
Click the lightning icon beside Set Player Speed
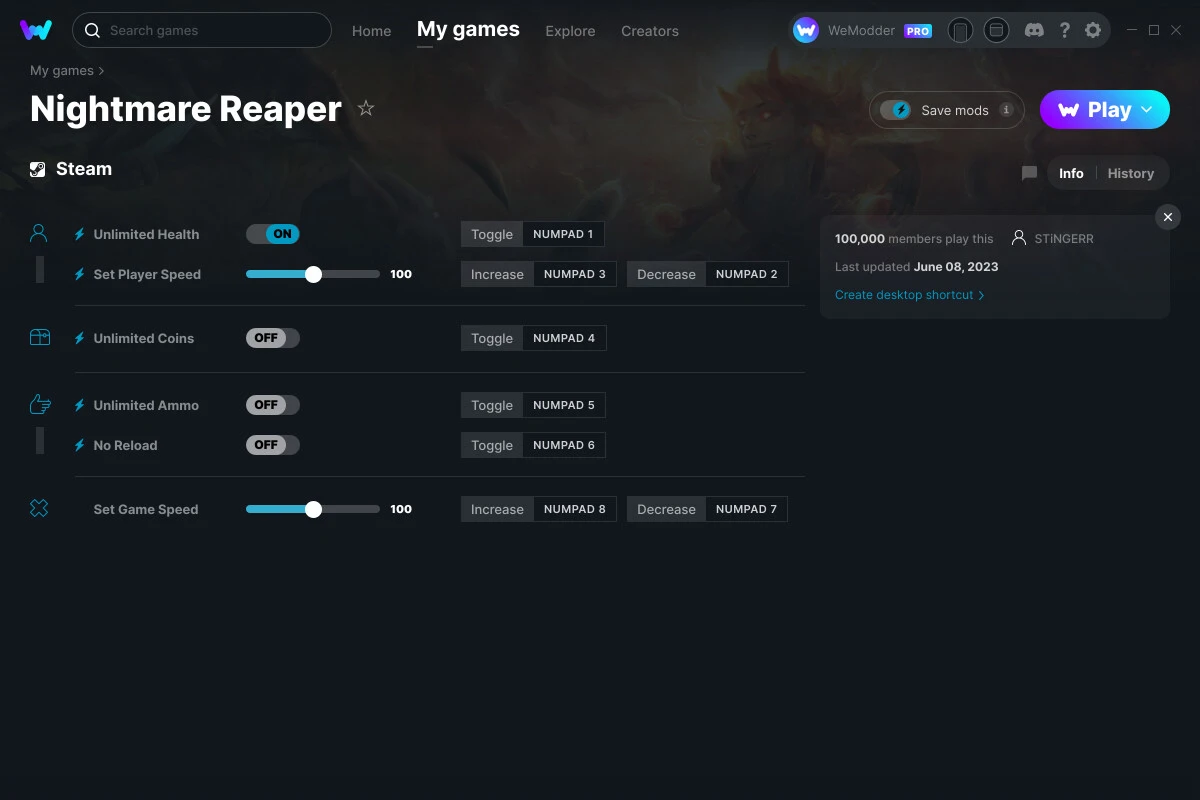click(x=79, y=274)
